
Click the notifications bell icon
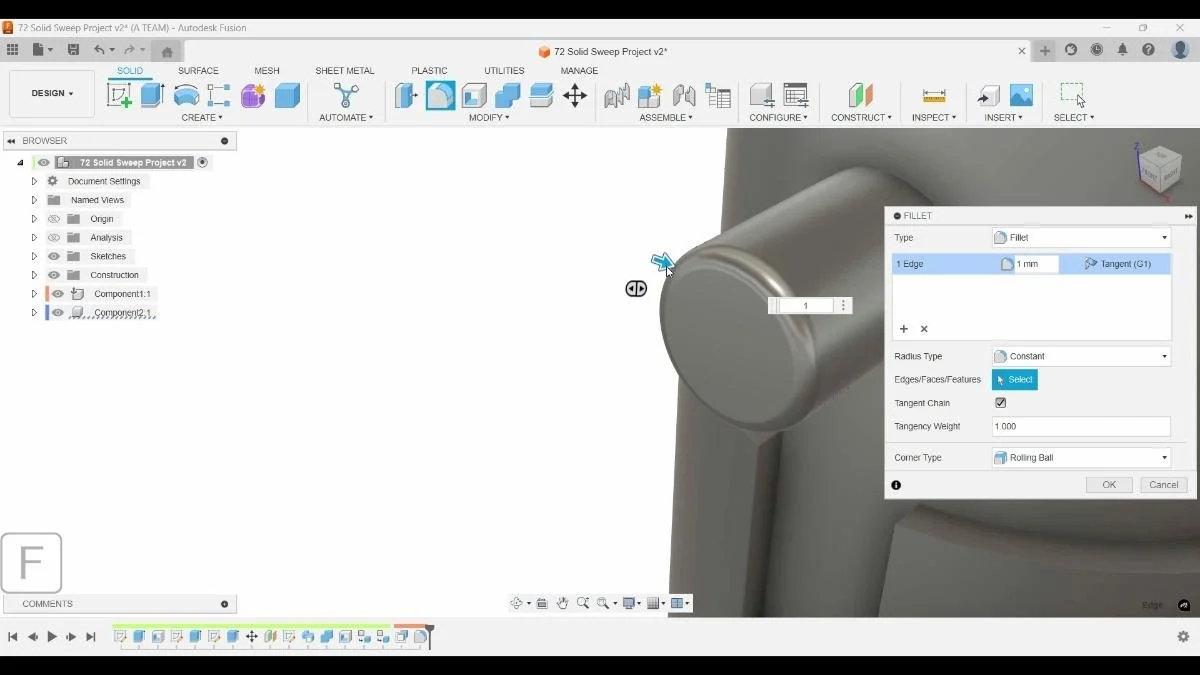tap(1123, 50)
